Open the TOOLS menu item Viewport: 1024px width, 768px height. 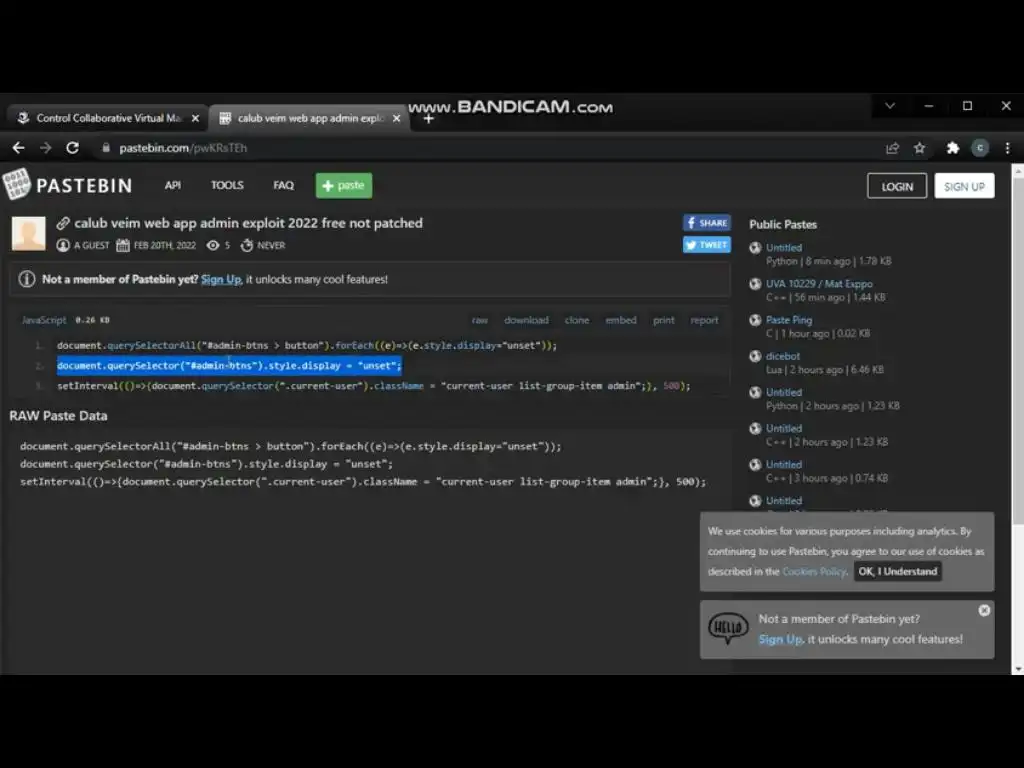[x=227, y=185]
